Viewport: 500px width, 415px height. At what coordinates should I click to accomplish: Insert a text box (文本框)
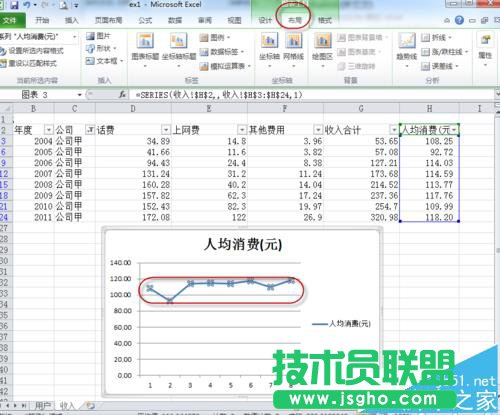point(104,61)
